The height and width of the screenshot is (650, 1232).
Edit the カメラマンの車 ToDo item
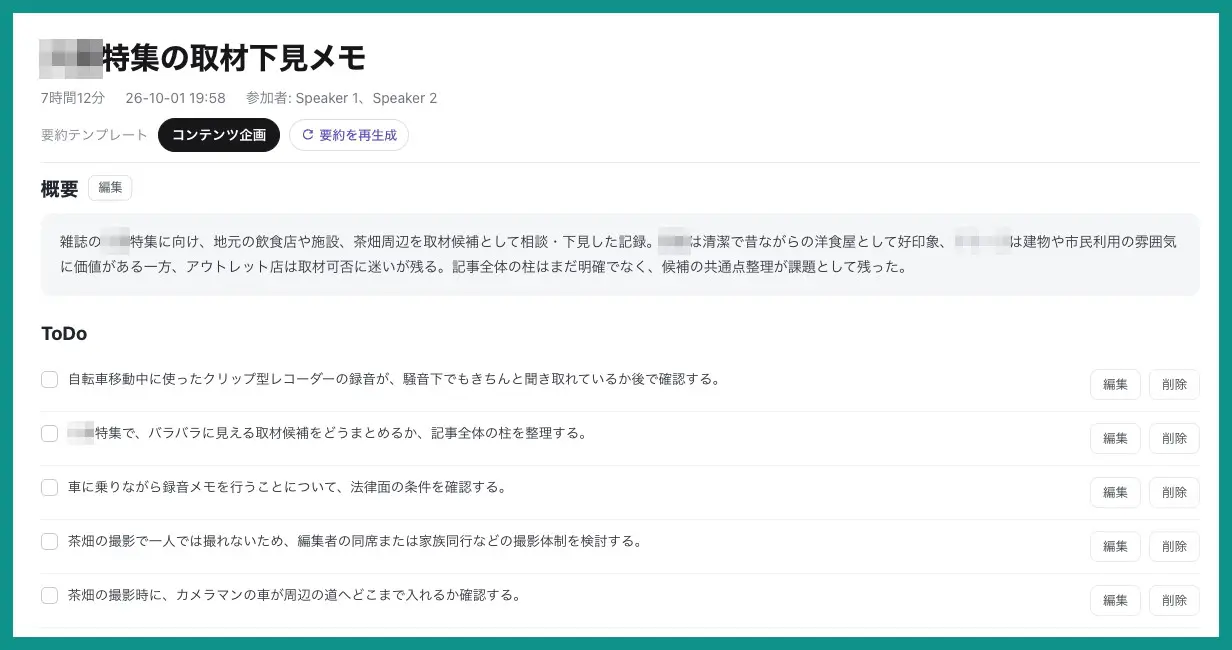[1115, 600]
